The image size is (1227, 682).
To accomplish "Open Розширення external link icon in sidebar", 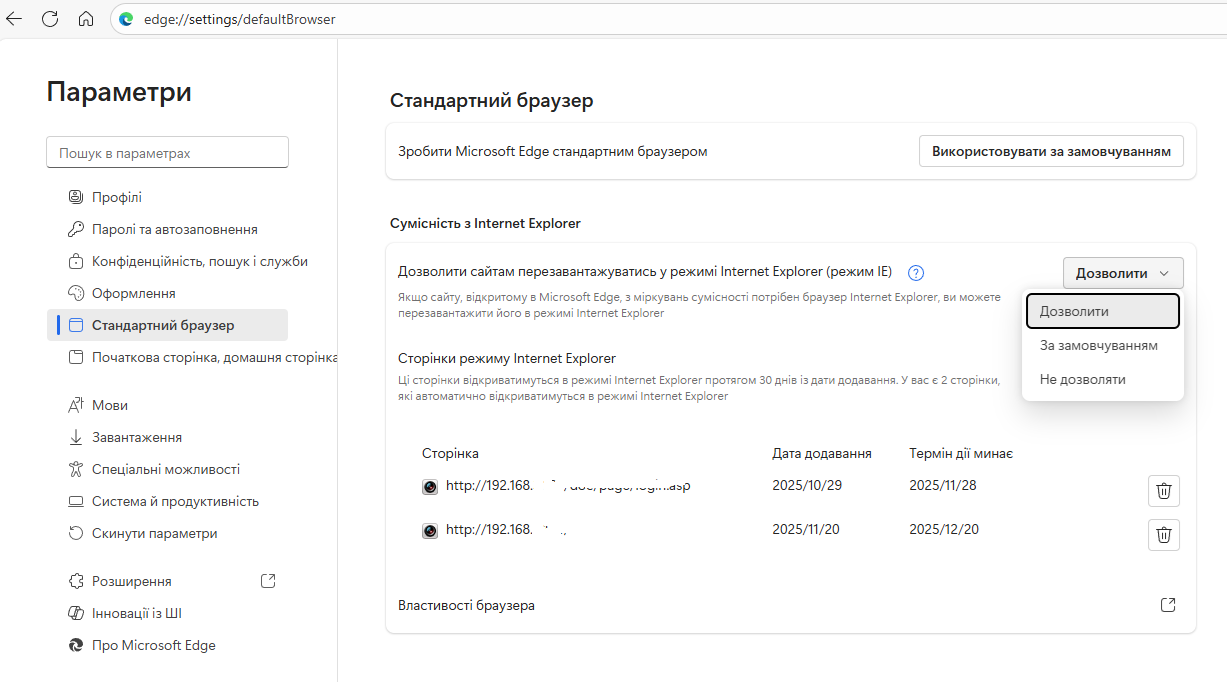I will pyautogui.click(x=267, y=581).
